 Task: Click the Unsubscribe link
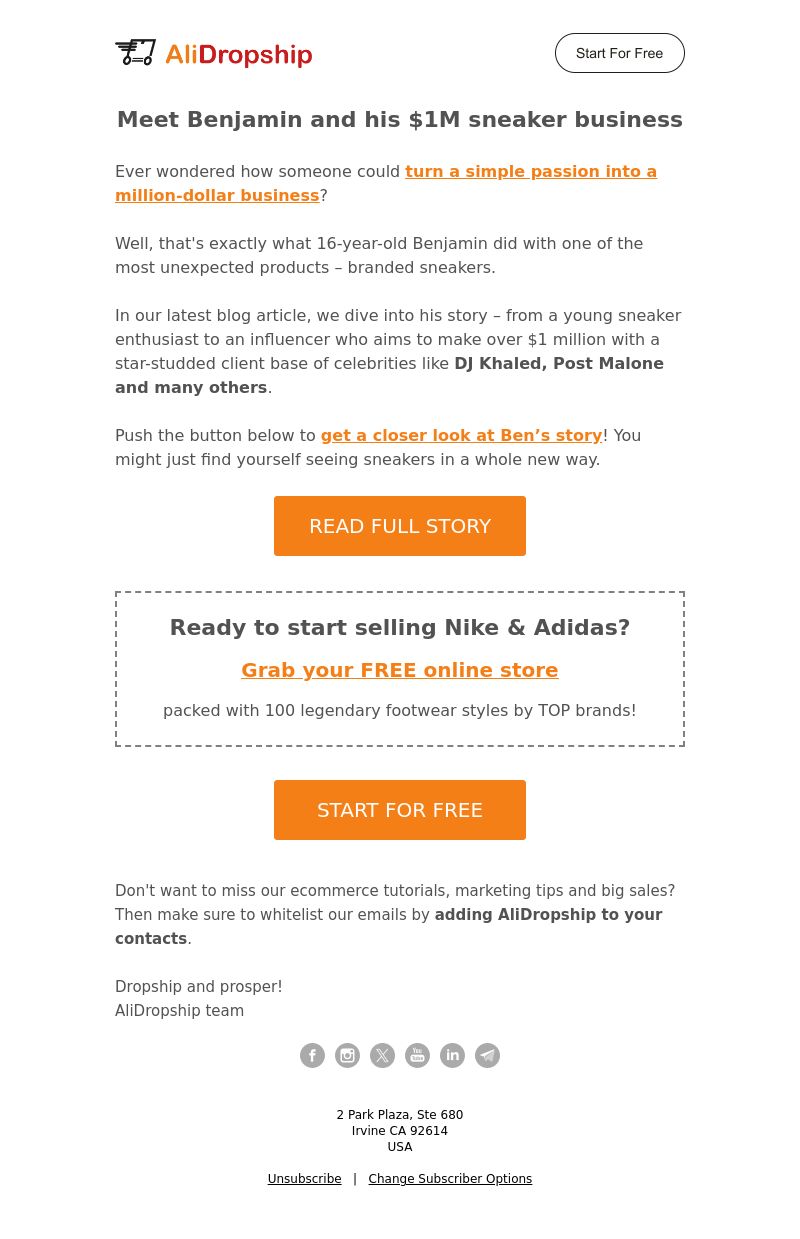tap(304, 1179)
